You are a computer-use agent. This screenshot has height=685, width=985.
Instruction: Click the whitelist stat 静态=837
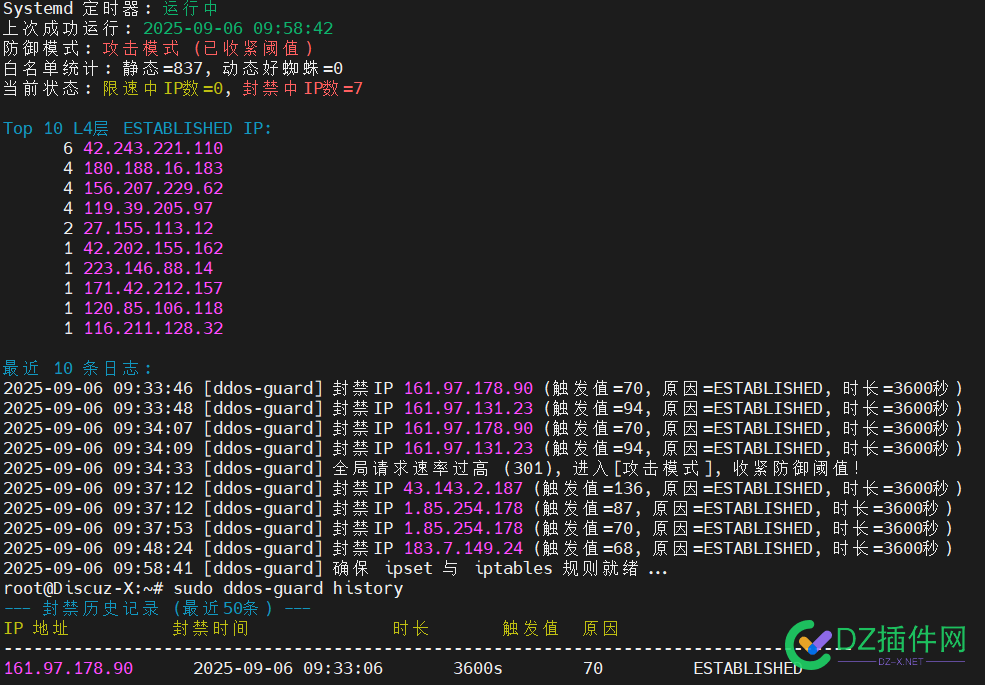(163, 68)
